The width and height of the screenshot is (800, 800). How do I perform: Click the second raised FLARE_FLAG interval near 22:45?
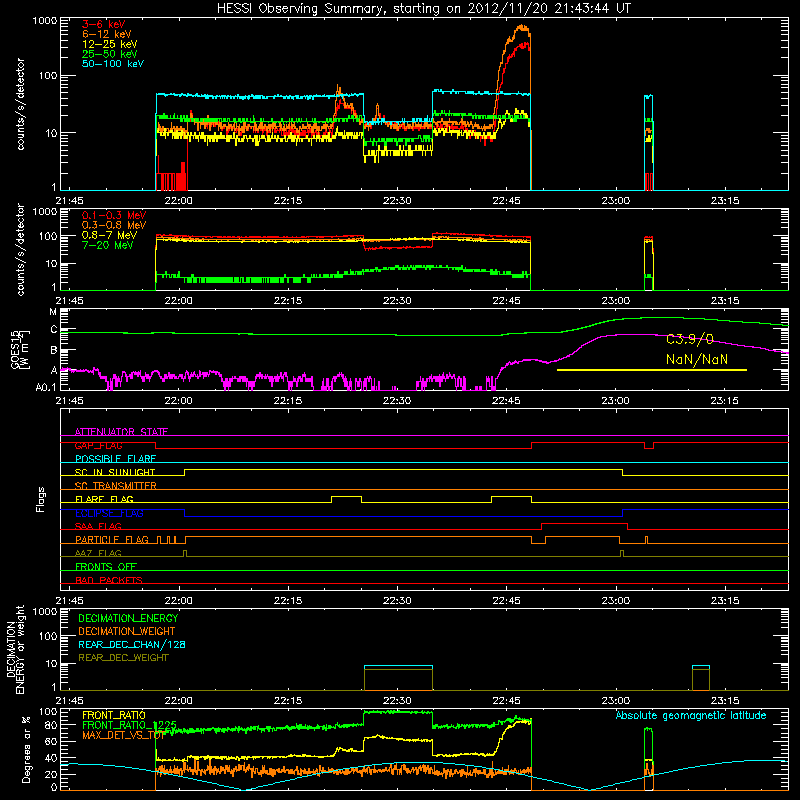511,499
